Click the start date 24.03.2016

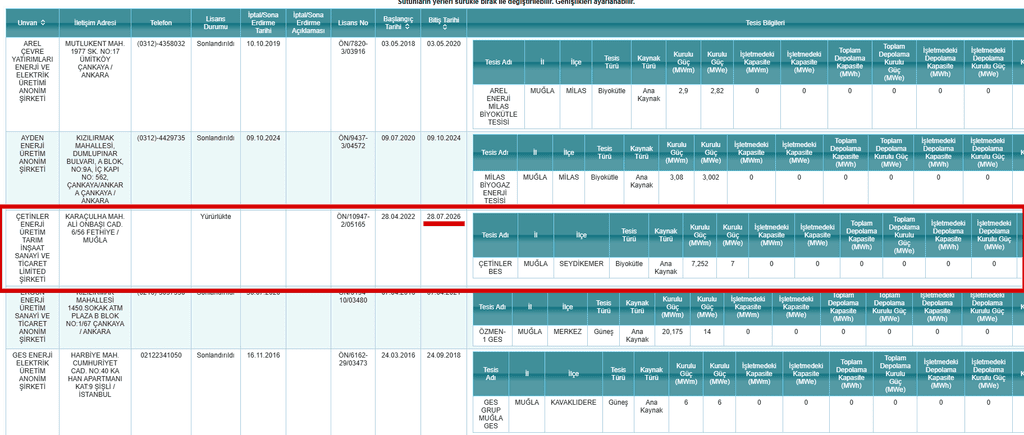click(398, 355)
